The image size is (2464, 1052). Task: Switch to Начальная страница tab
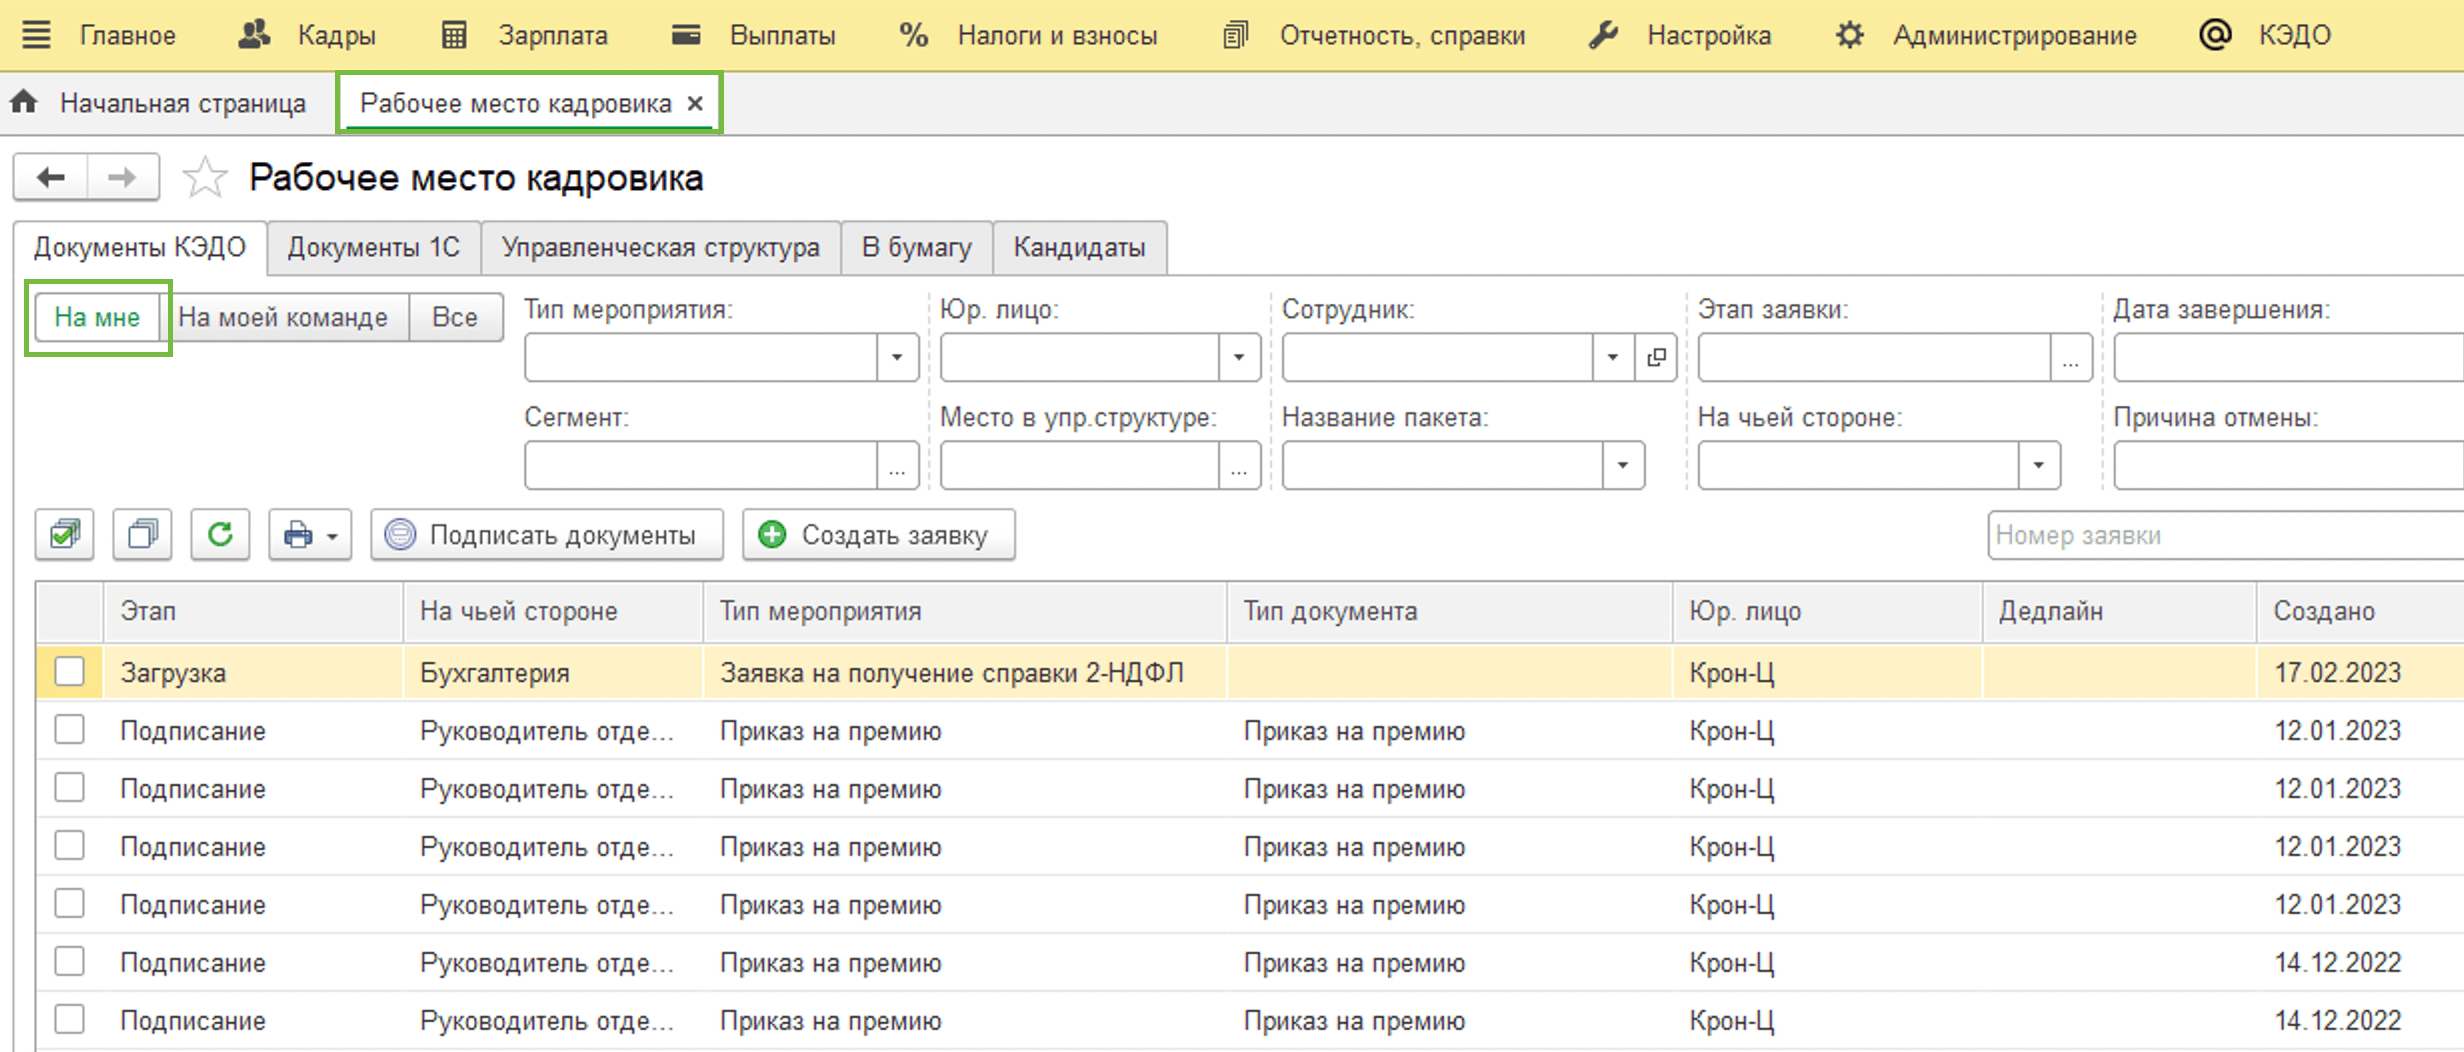click(183, 103)
